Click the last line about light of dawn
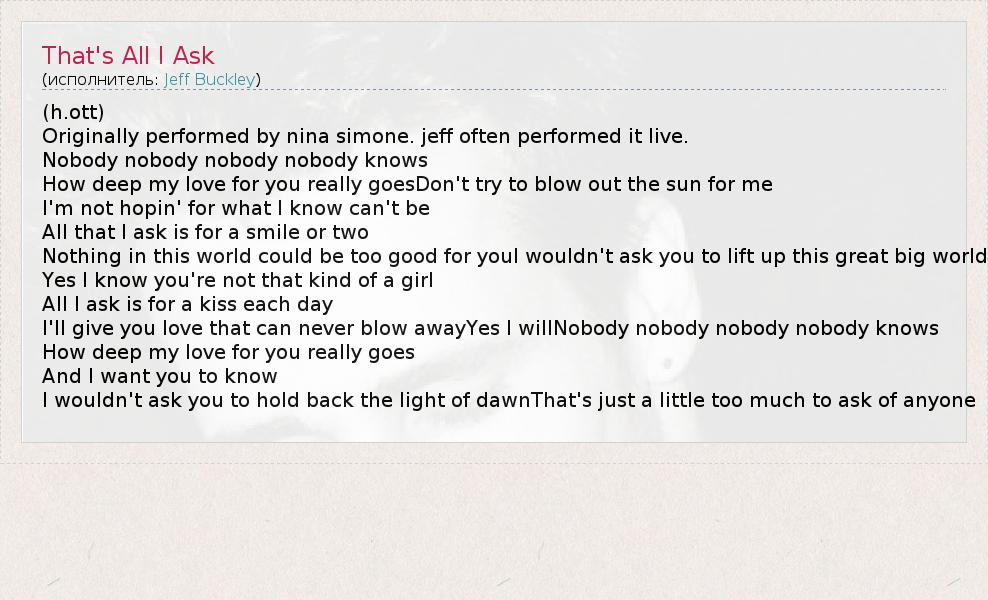Viewport: 988px width, 600px height. coord(508,400)
